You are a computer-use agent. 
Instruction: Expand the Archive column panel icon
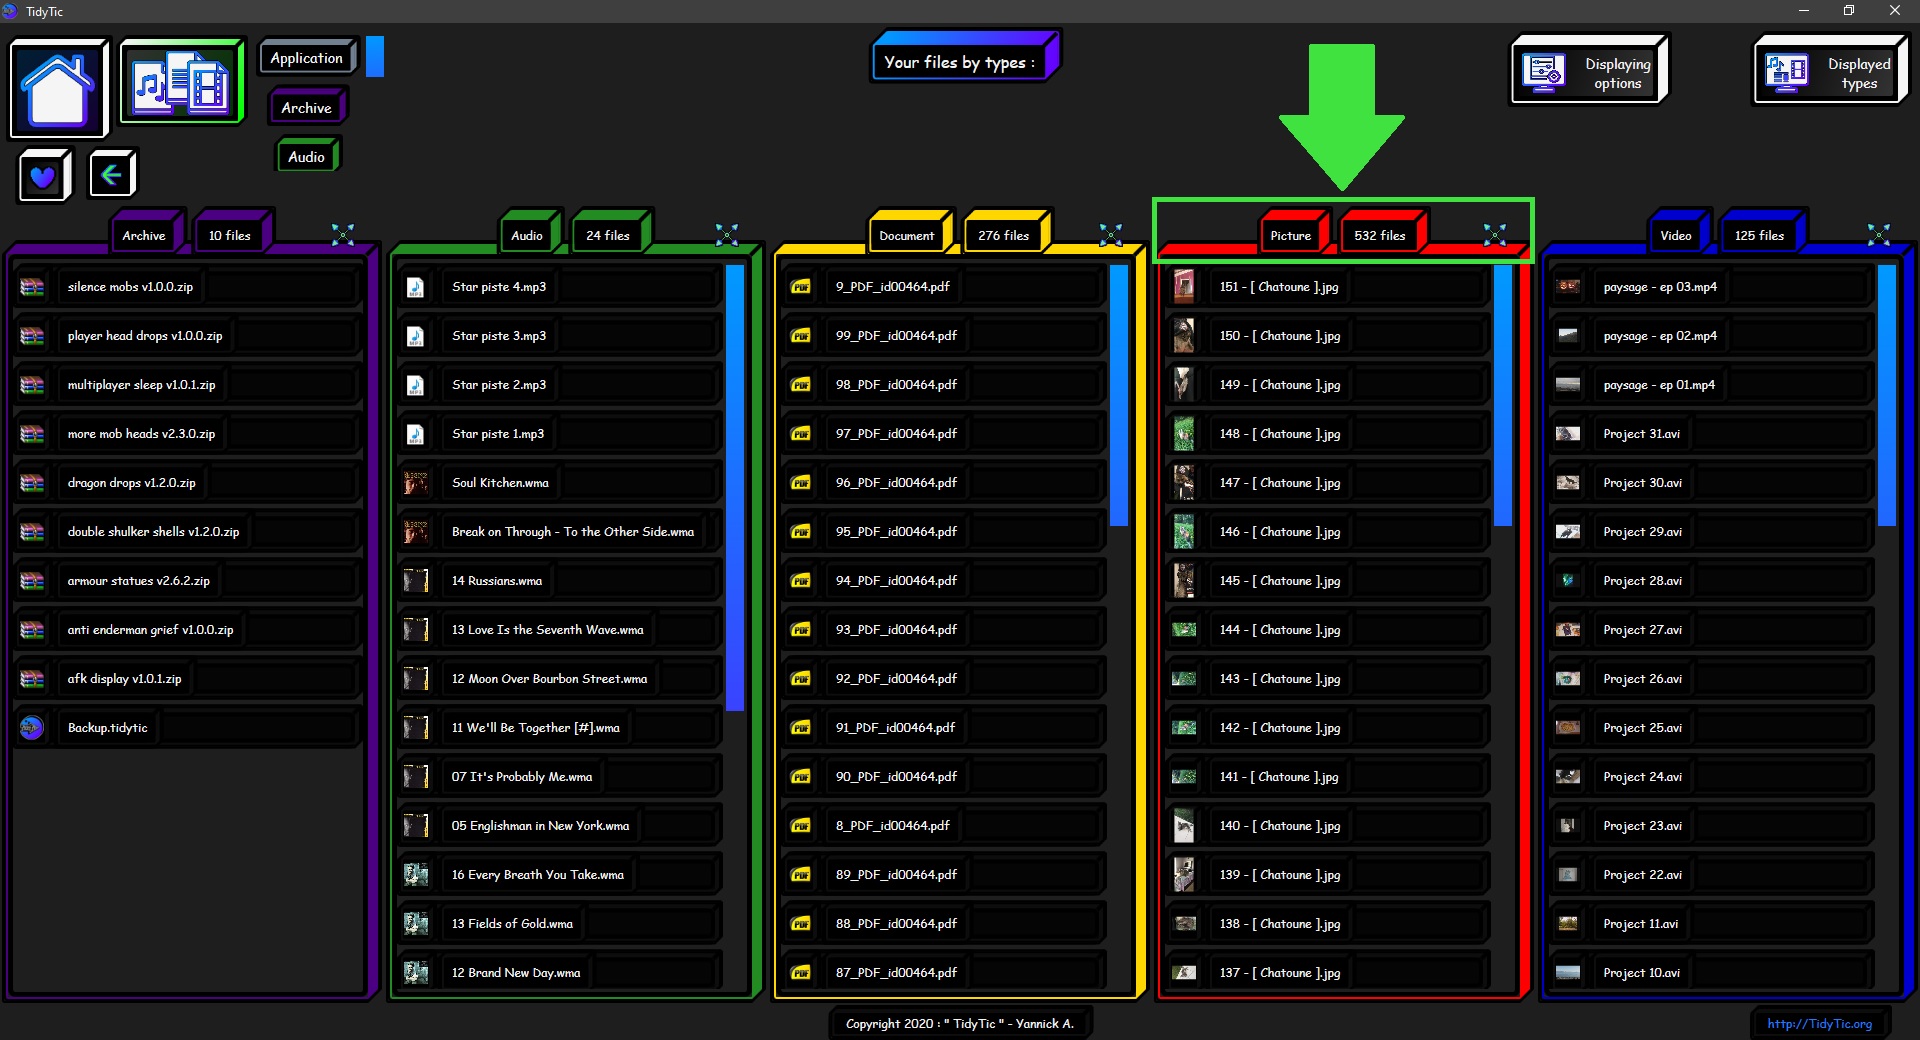click(343, 235)
